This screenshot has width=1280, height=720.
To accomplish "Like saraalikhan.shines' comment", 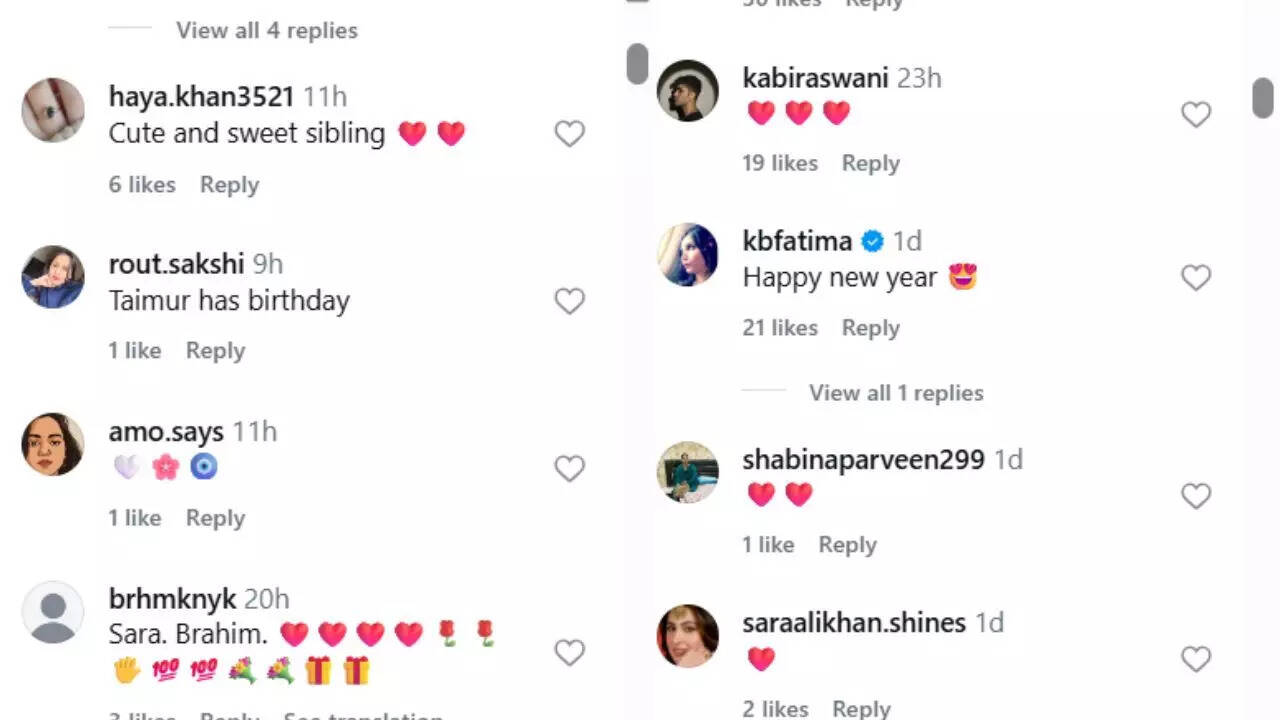I will [1196, 659].
